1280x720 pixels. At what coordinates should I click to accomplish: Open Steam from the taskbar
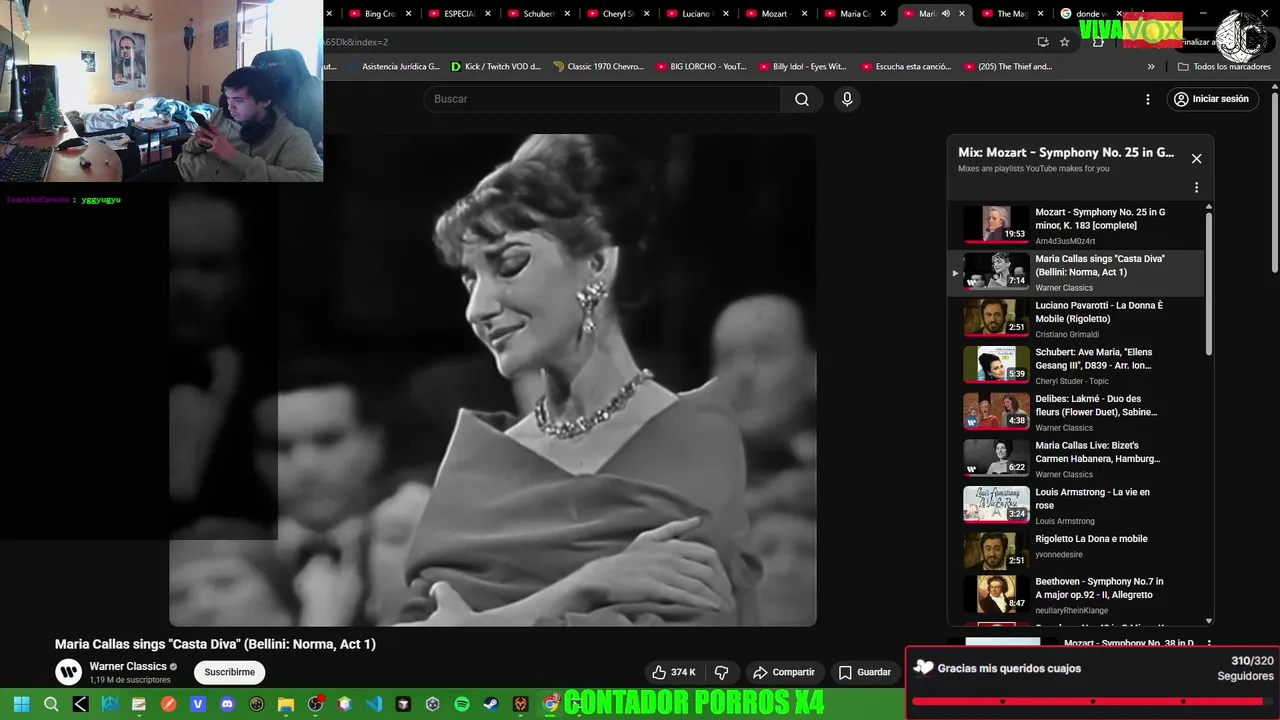pyautogui.click(x=491, y=704)
